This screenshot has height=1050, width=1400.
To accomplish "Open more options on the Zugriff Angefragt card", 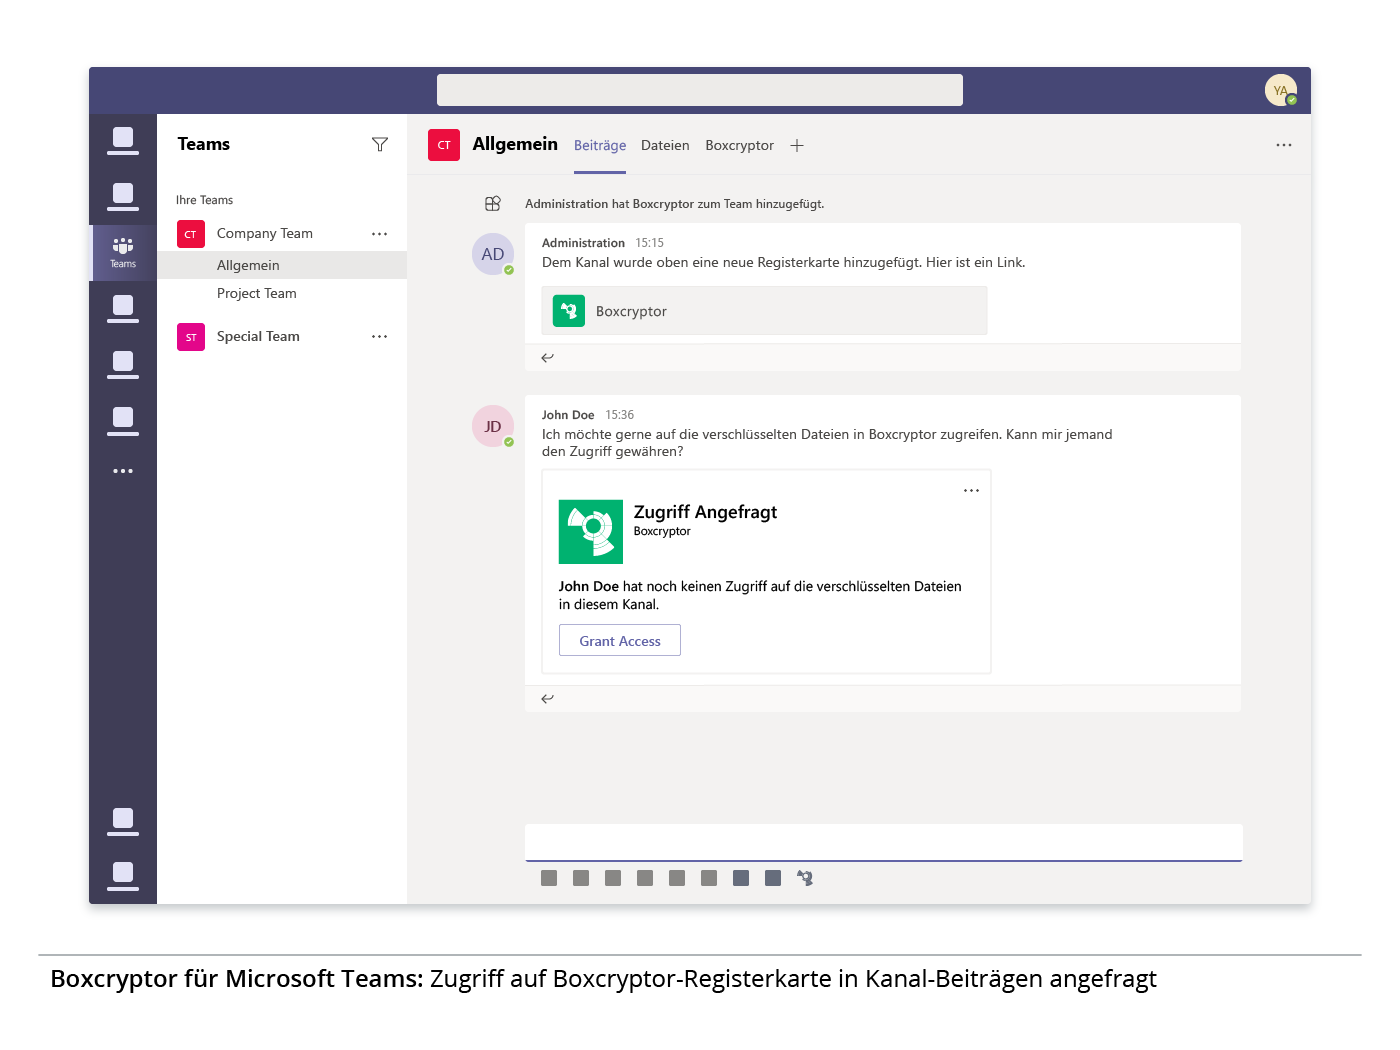I will (x=971, y=491).
